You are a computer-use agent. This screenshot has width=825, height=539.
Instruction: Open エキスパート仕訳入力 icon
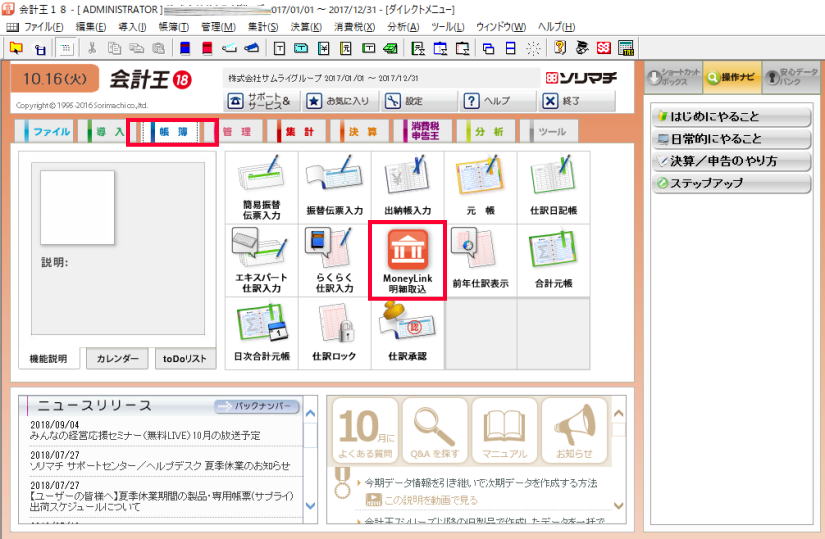261,259
